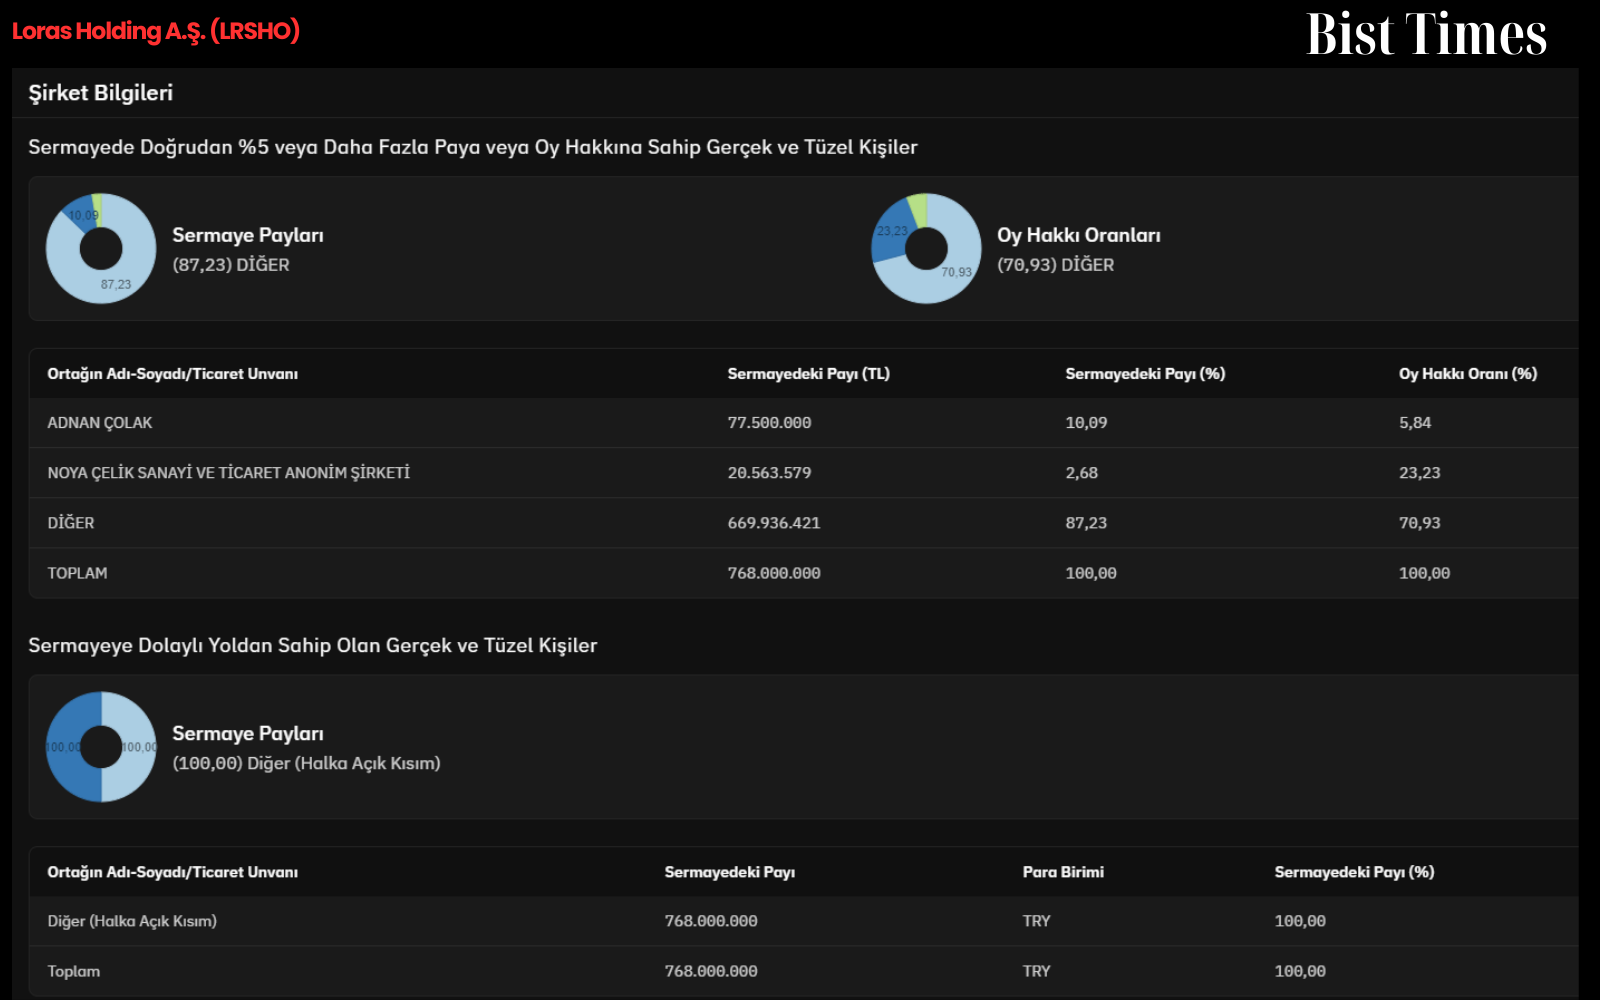Select the DİĞER shareholder row
The width and height of the screenshot is (1600, 1000).
click(804, 523)
